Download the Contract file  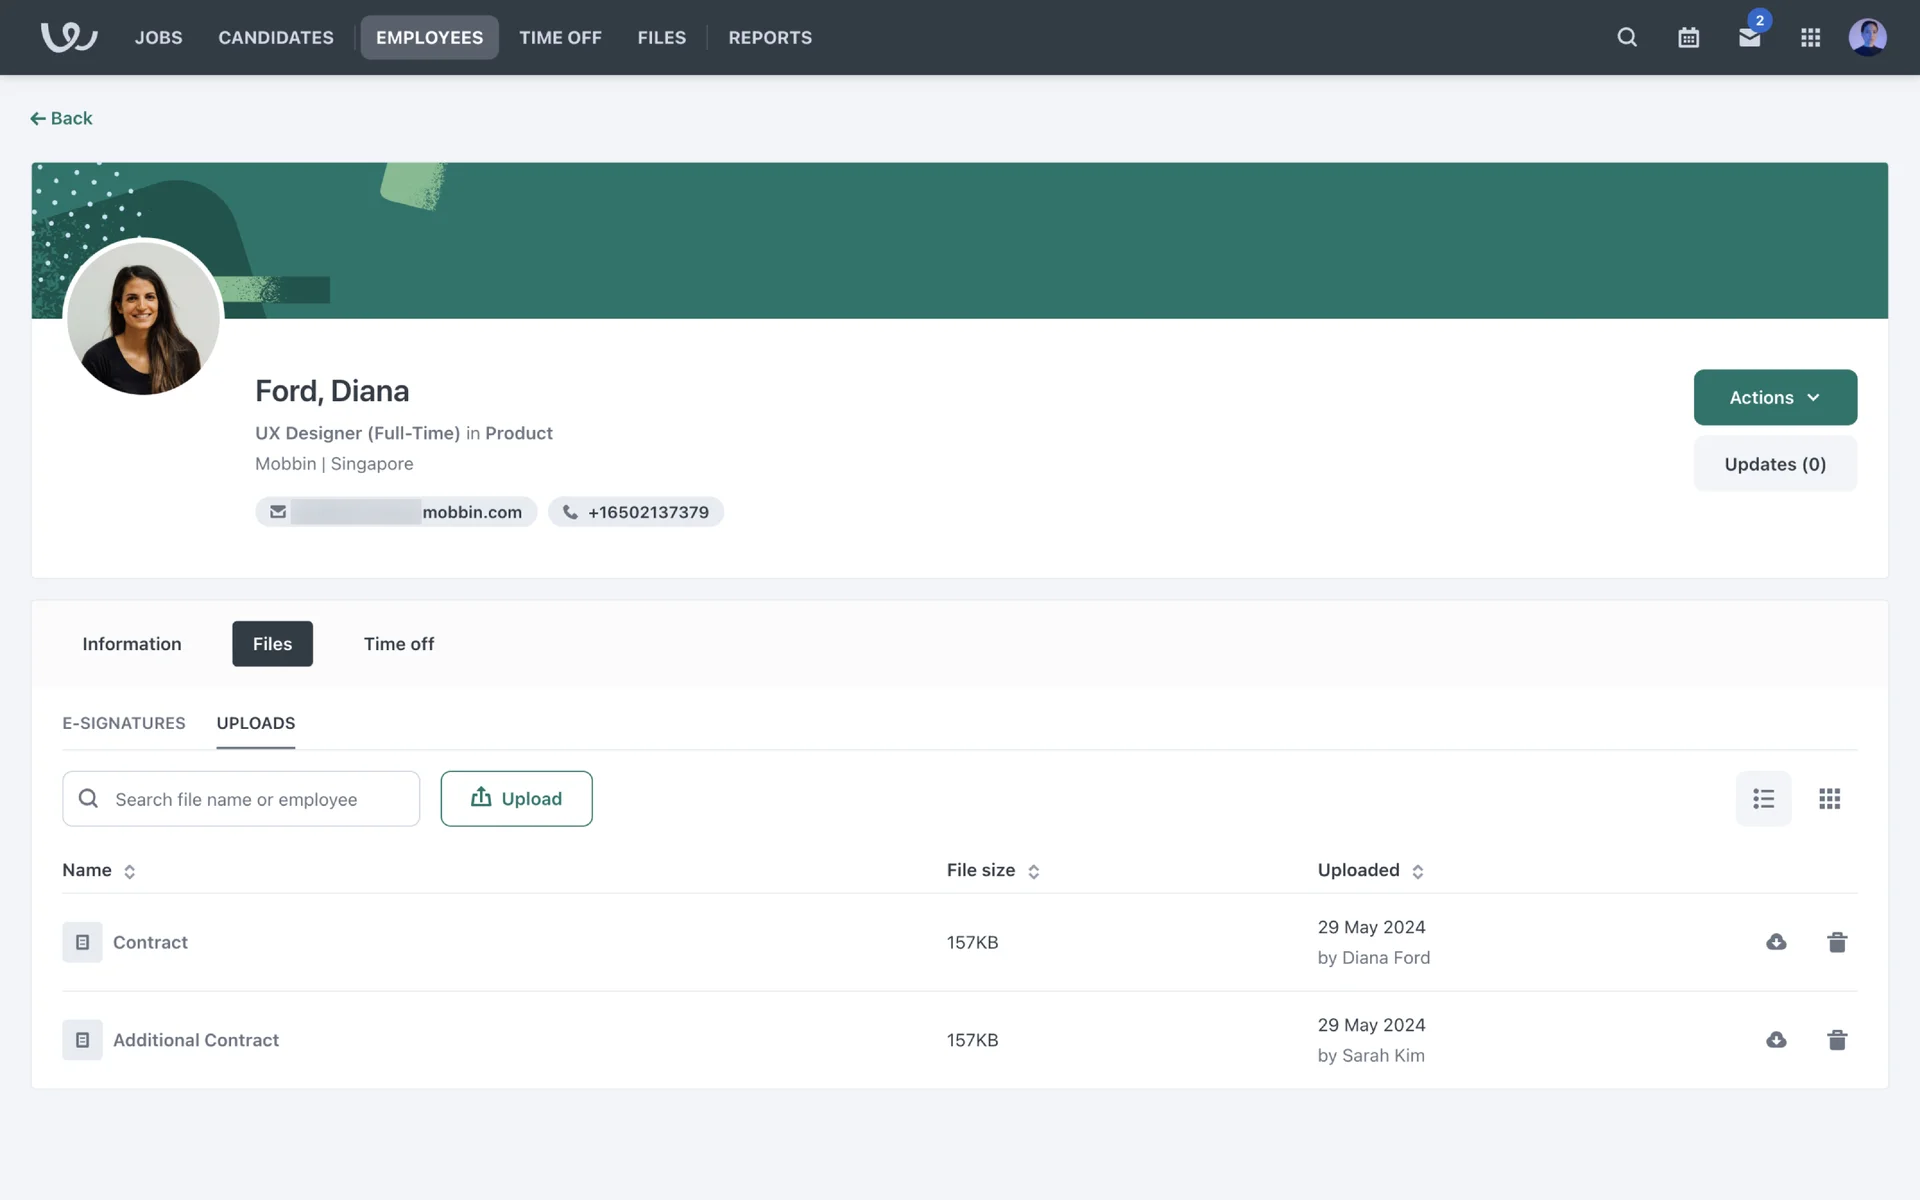pos(1776,942)
